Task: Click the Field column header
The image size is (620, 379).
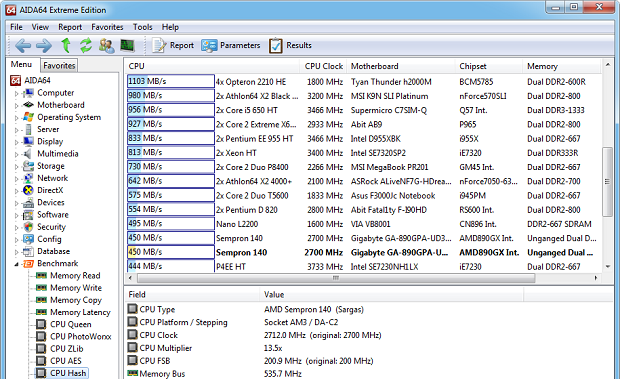Action: click(192, 295)
